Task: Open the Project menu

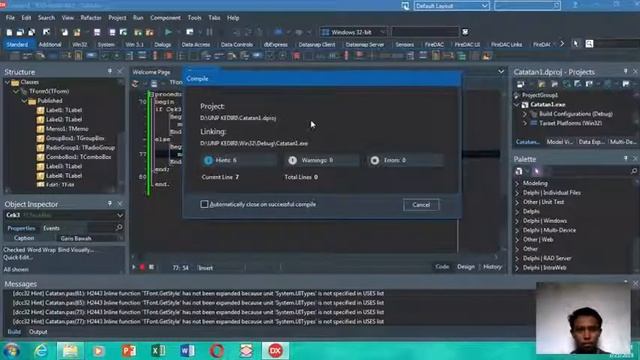Action: tap(117, 18)
